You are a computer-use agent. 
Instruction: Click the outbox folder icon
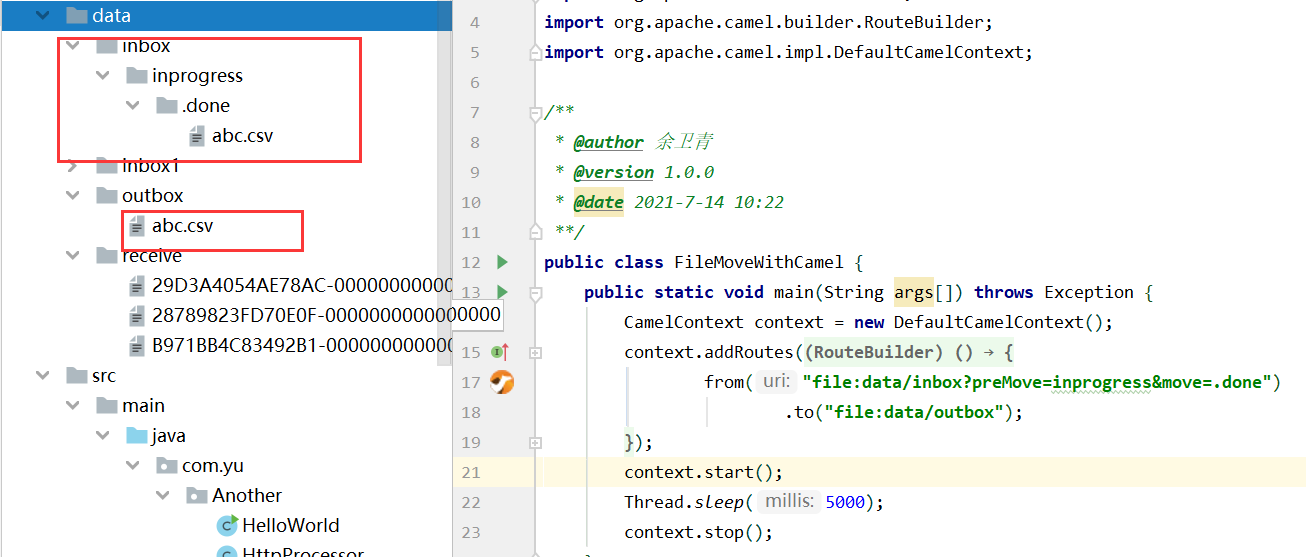point(107,196)
